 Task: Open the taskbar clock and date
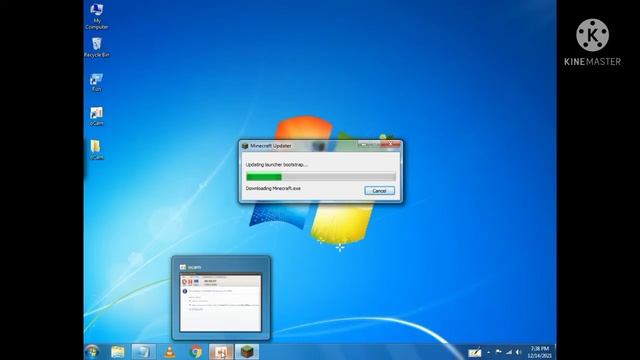coord(540,352)
